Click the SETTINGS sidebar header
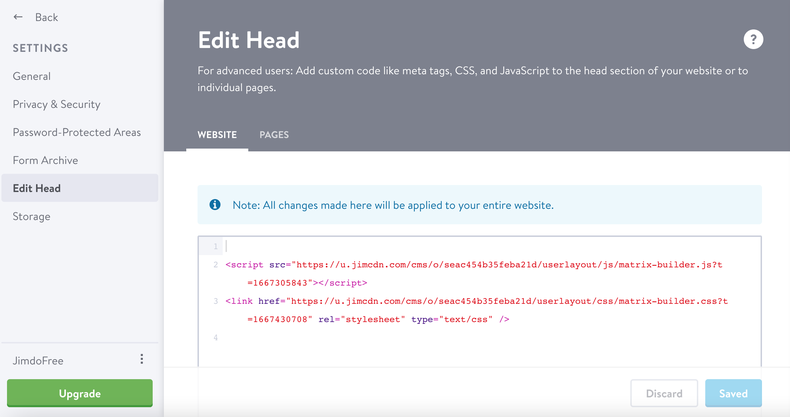The image size is (790, 417). coord(40,48)
